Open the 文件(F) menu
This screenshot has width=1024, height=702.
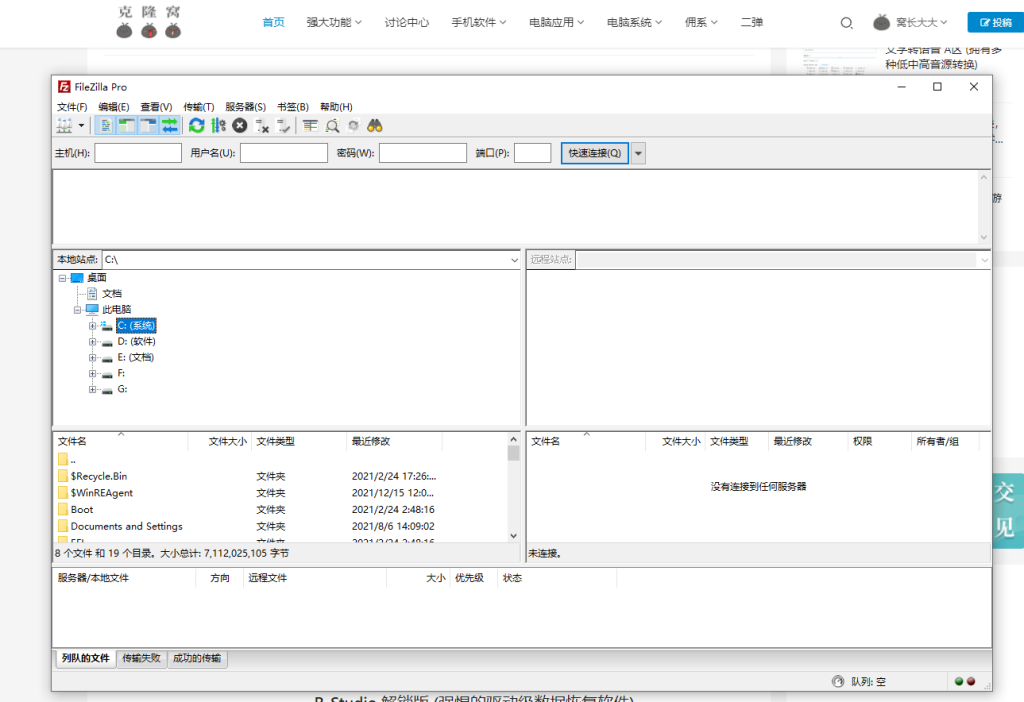click(x=72, y=106)
